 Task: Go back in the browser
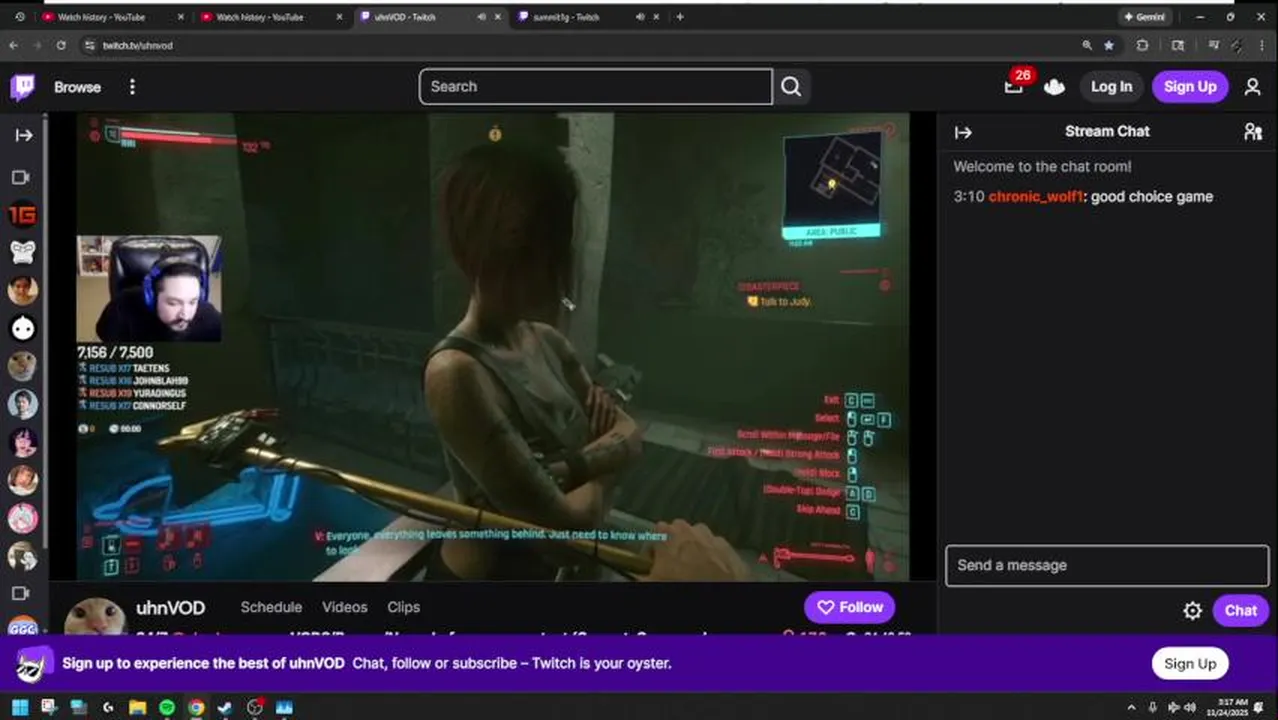click(14, 45)
